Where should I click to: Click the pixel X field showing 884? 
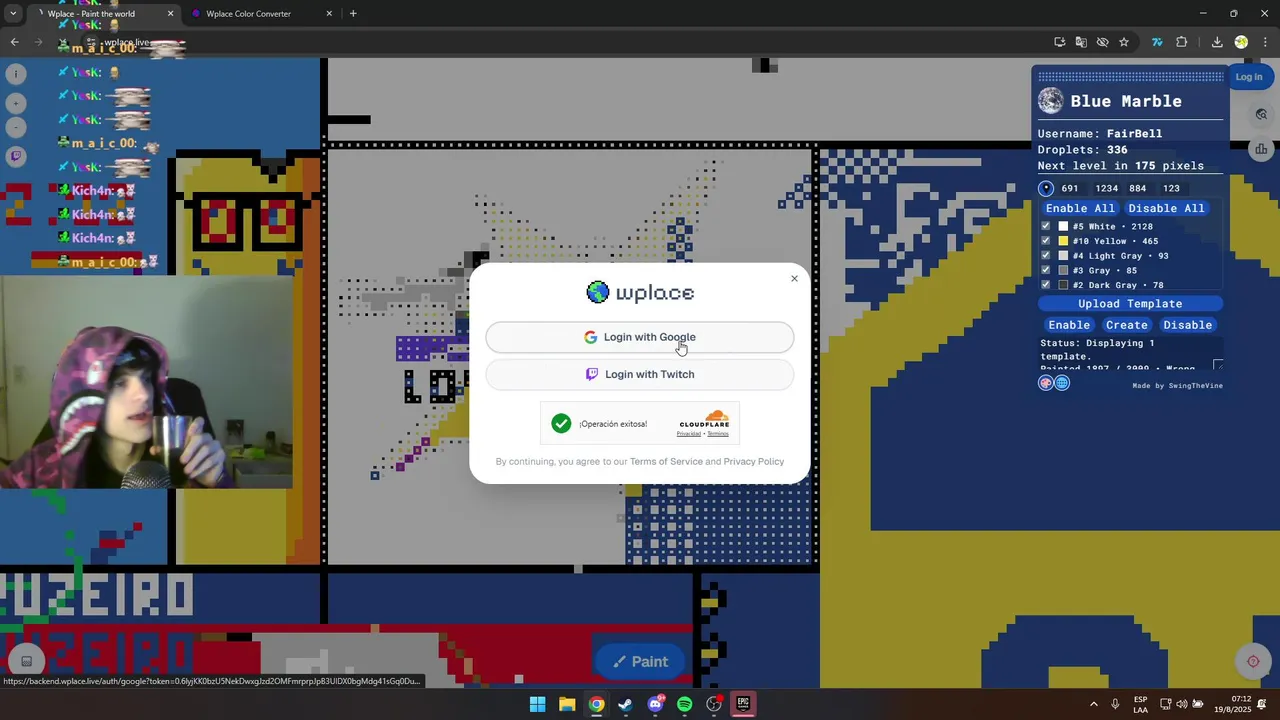[x=1140, y=188]
